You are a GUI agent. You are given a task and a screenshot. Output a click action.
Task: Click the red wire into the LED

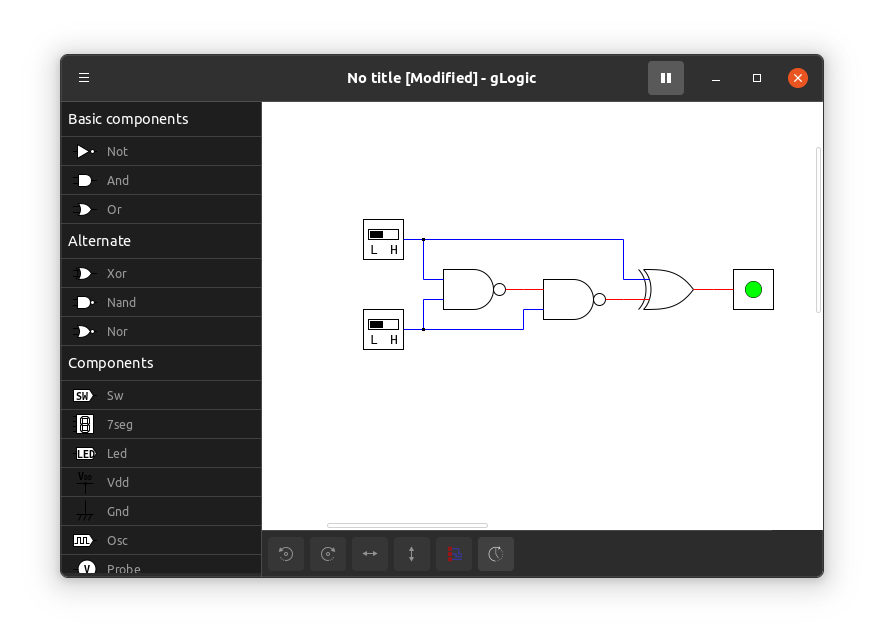[714, 289]
